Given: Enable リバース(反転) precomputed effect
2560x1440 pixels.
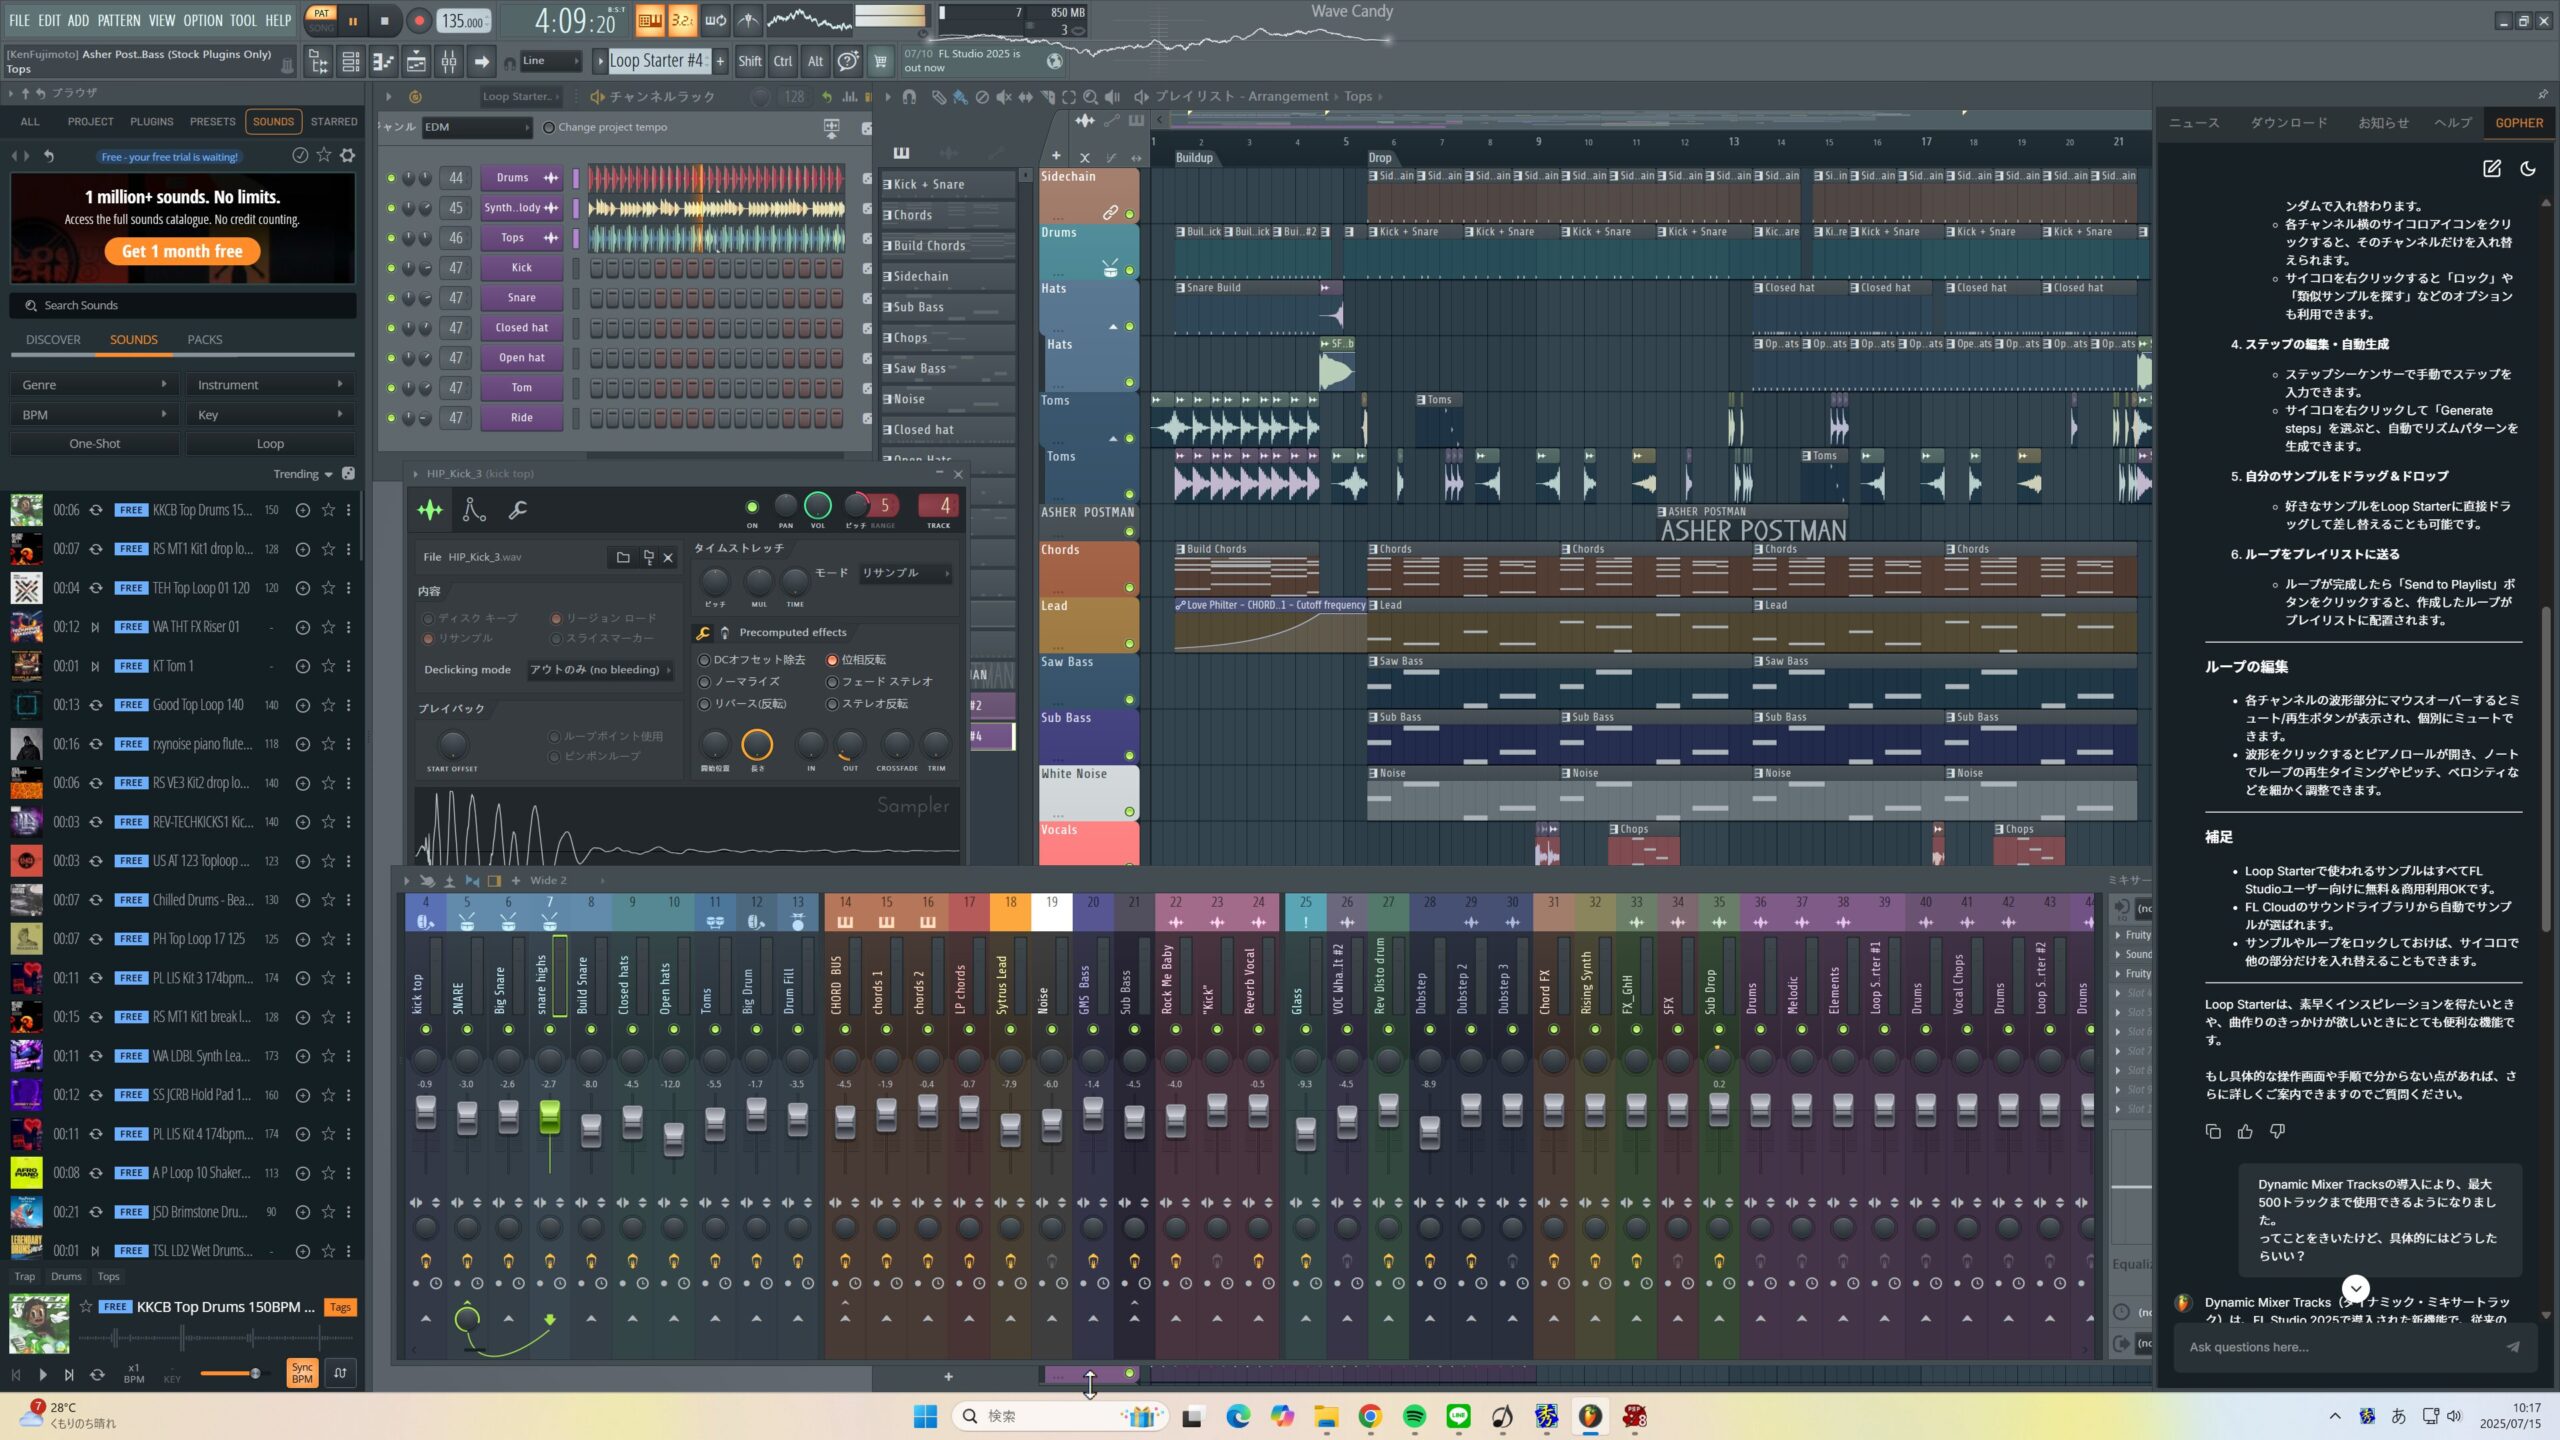Looking at the screenshot, I should point(704,704).
